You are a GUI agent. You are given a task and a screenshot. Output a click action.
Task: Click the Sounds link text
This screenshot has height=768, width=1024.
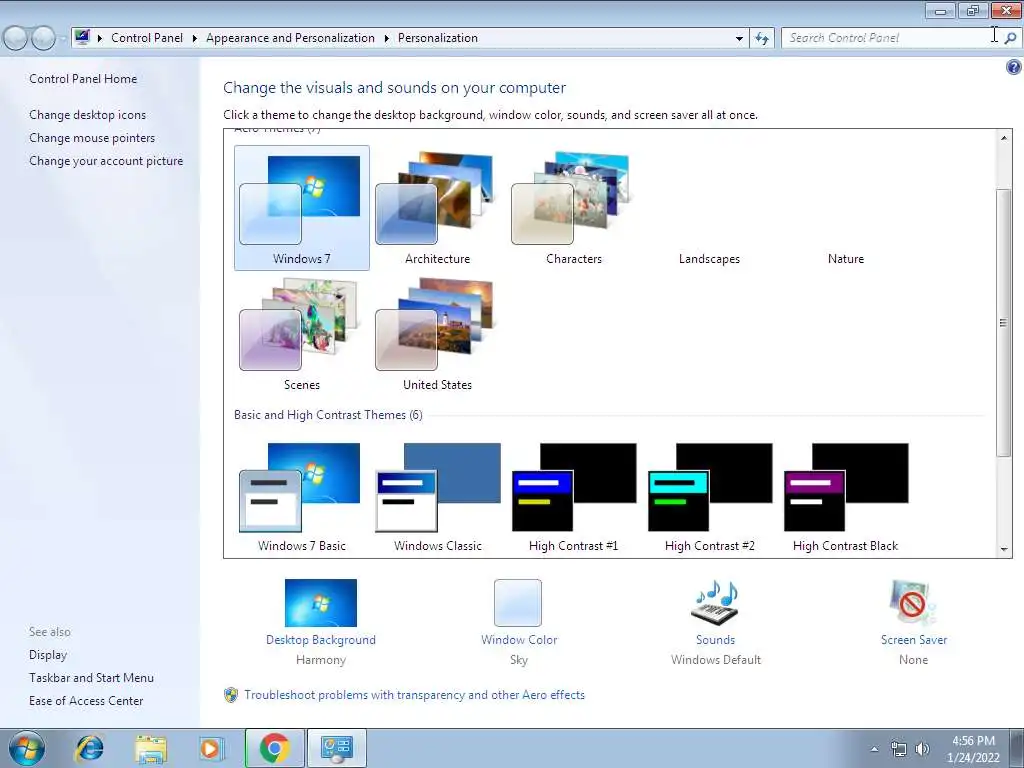pyautogui.click(x=715, y=640)
